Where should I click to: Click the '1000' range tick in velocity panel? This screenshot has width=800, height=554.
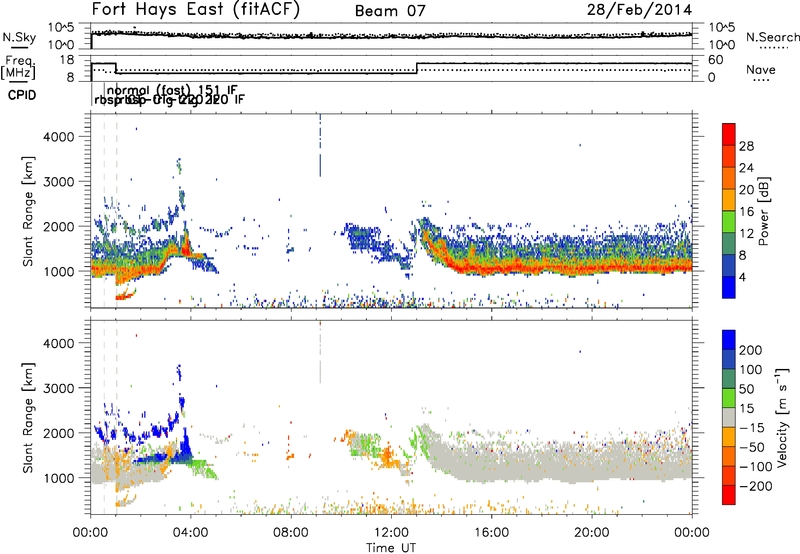(58, 478)
